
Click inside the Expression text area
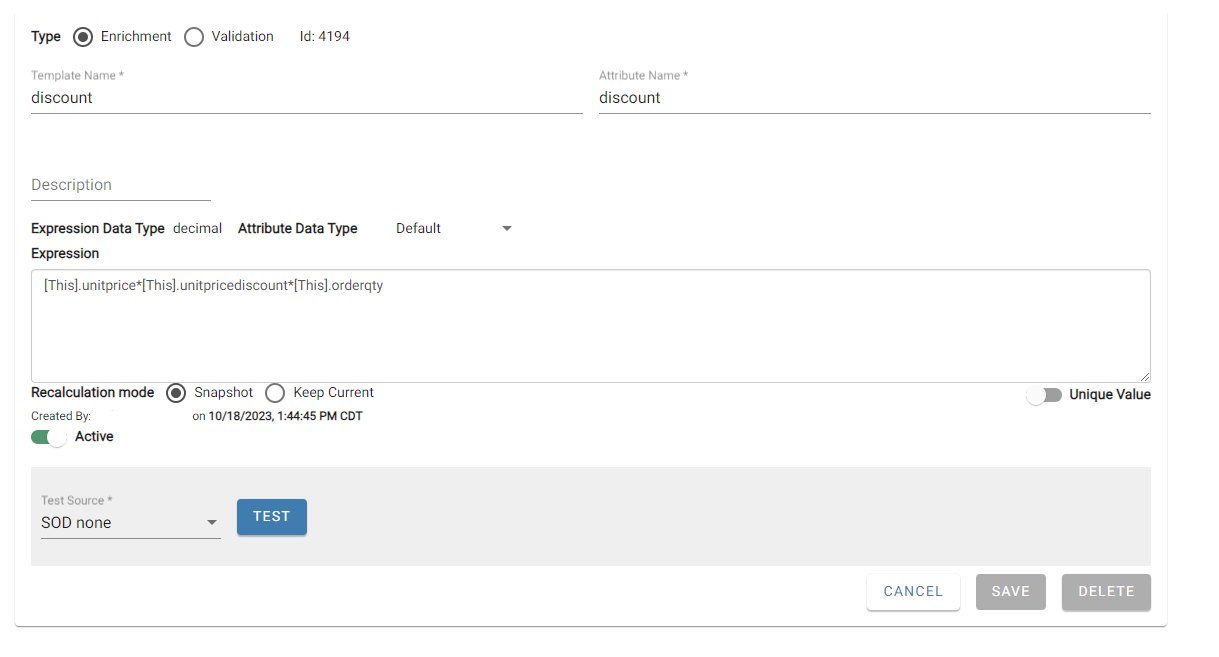pyautogui.click(x=590, y=325)
